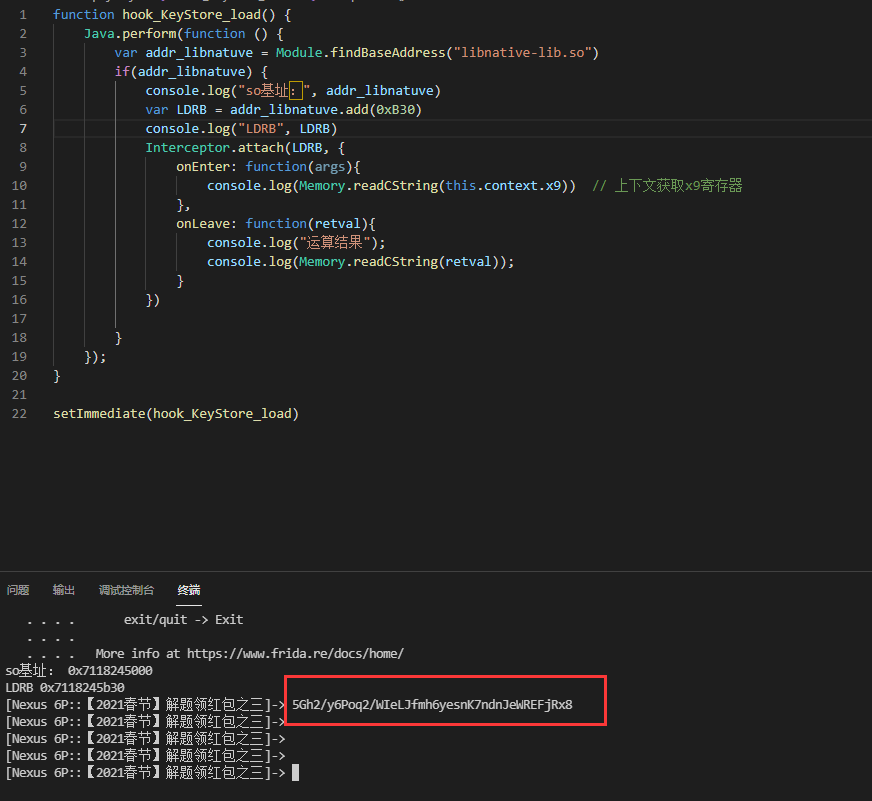The width and height of the screenshot is (872, 801).
Task: Click the highlighted 5Gh2/y6Poq2 output string
Action: (432, 705)
